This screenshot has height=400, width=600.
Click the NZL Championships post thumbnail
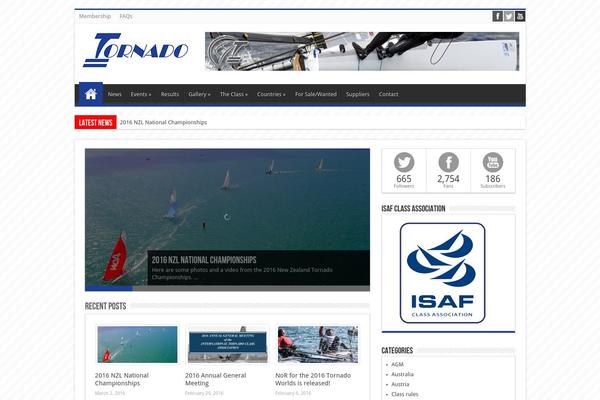click(x=137, y=344)
